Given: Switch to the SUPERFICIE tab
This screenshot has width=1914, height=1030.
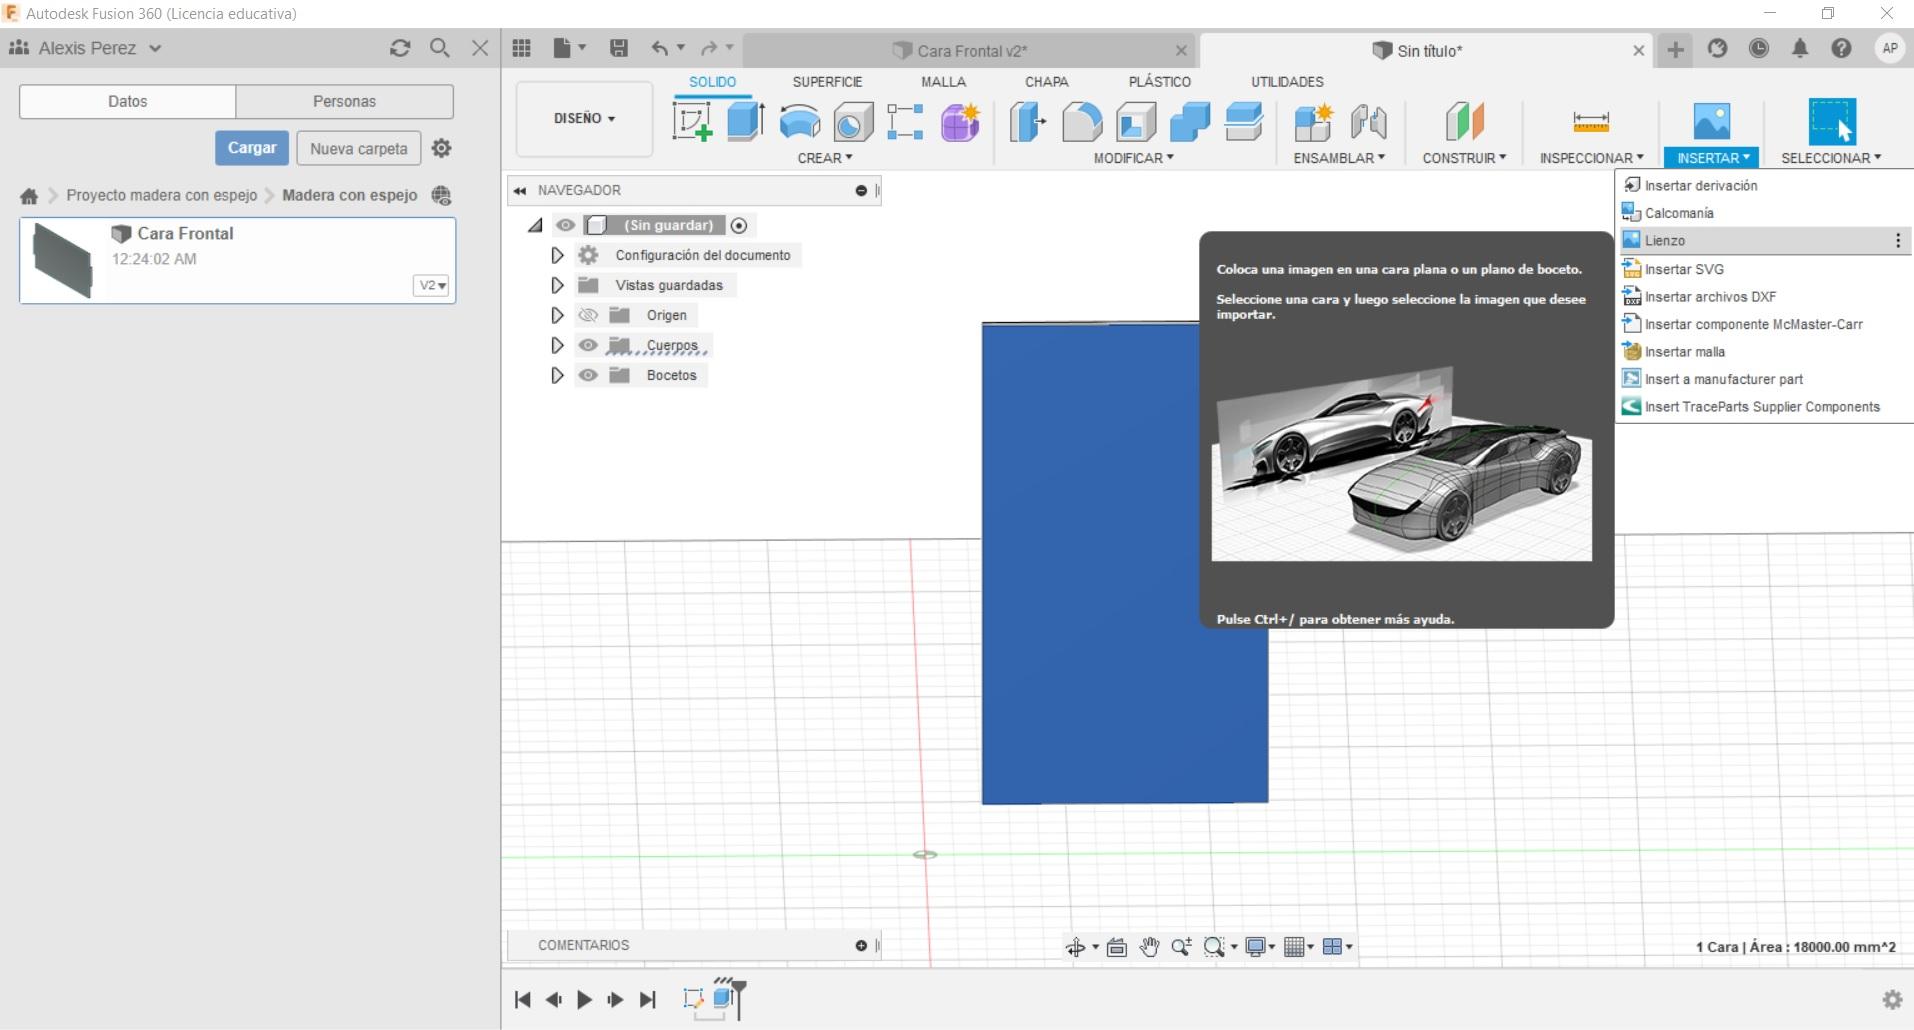Looking at the screenshot, I should point(827,82).
